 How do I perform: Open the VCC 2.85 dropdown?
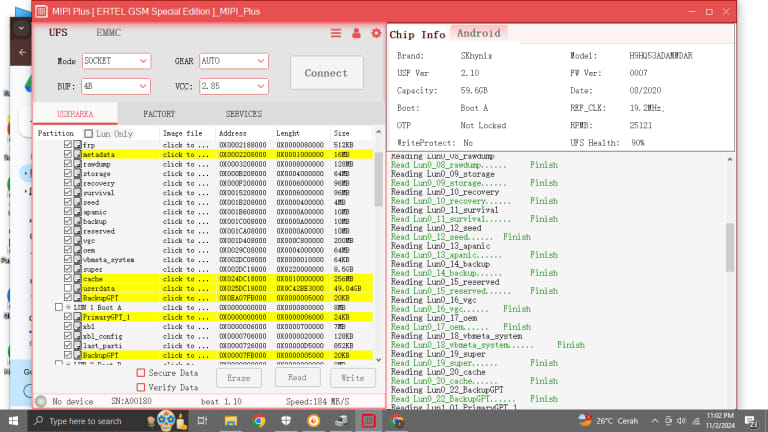click(234, 86)
